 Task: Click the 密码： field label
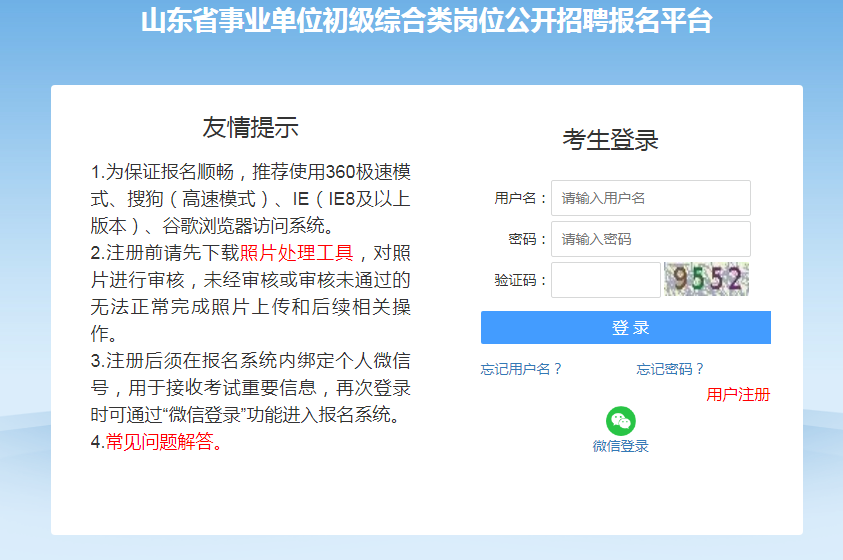528,239
